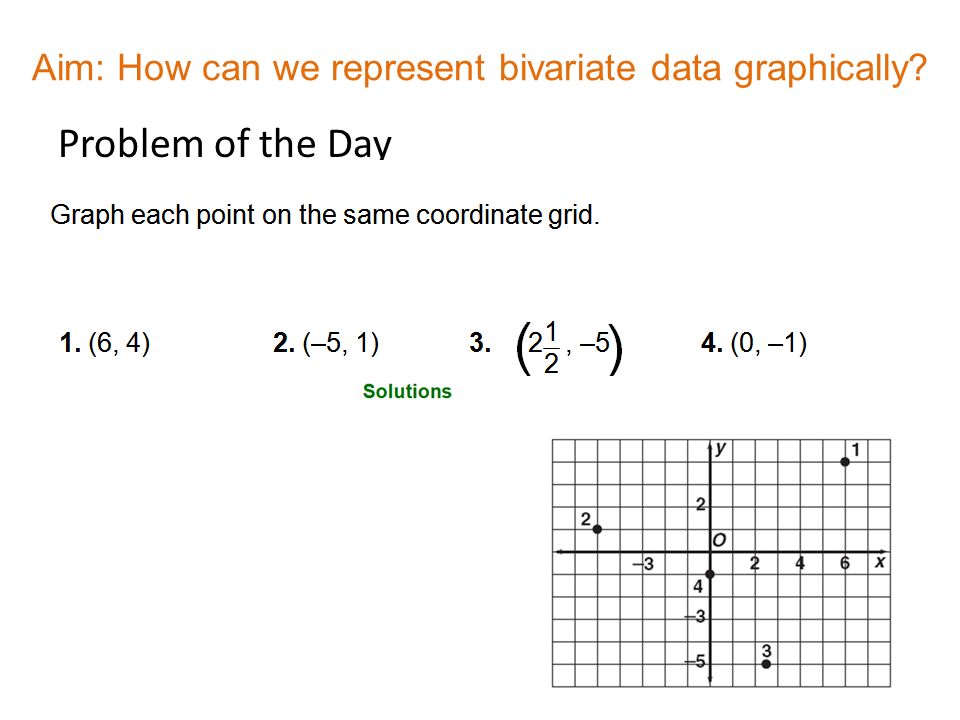The width and height of the screenshot is (960, 720).
Task: Click the green Solutions label
Action: coord(407,391)
